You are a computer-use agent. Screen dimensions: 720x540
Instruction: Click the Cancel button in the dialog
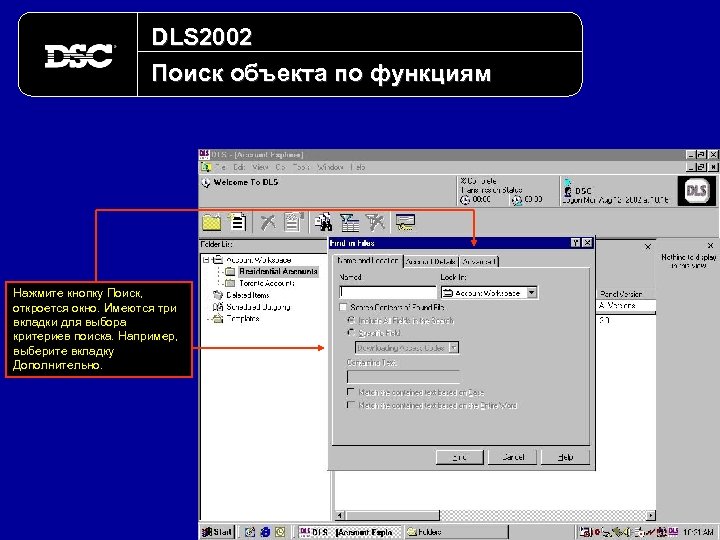513,457
